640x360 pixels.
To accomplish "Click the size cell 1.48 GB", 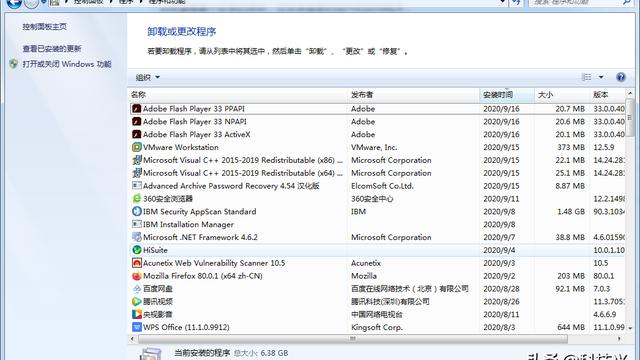I will pos(571,211).
